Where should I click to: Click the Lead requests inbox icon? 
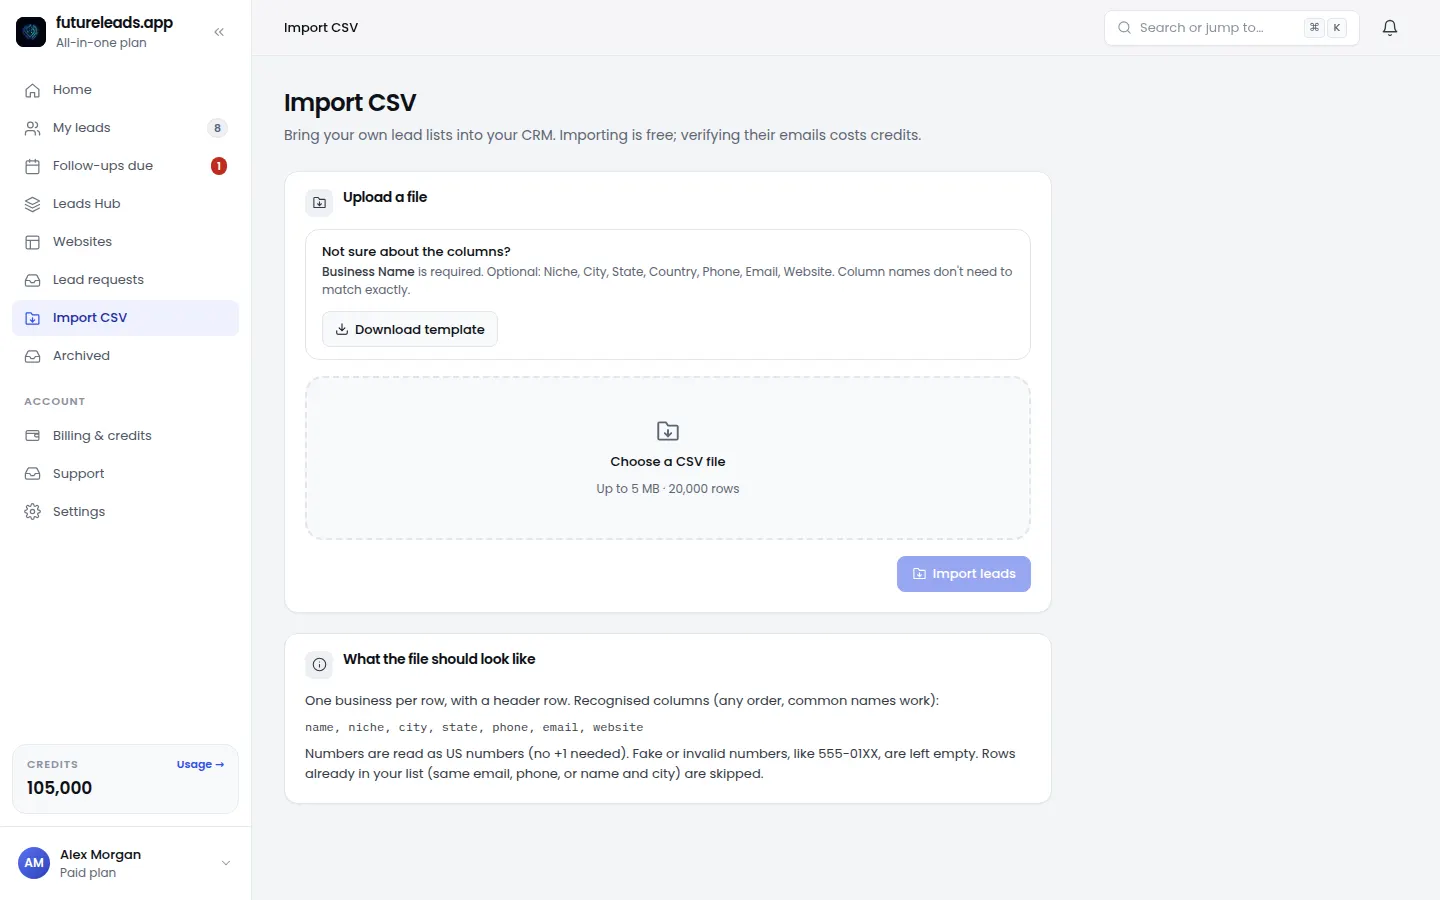(x=33, y=280)
